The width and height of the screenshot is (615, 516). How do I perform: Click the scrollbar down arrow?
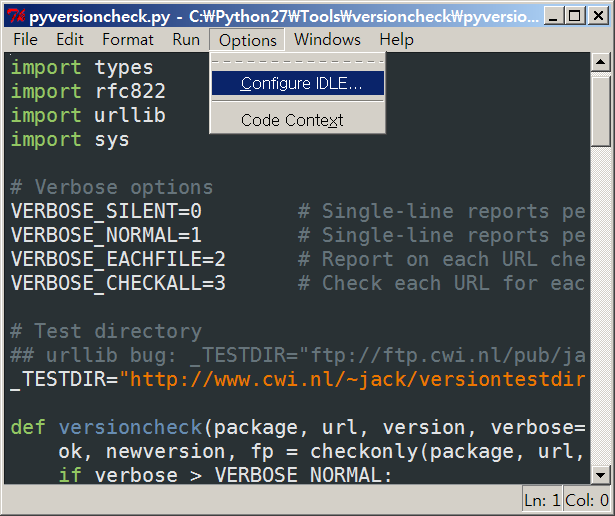tap(600, 475)
